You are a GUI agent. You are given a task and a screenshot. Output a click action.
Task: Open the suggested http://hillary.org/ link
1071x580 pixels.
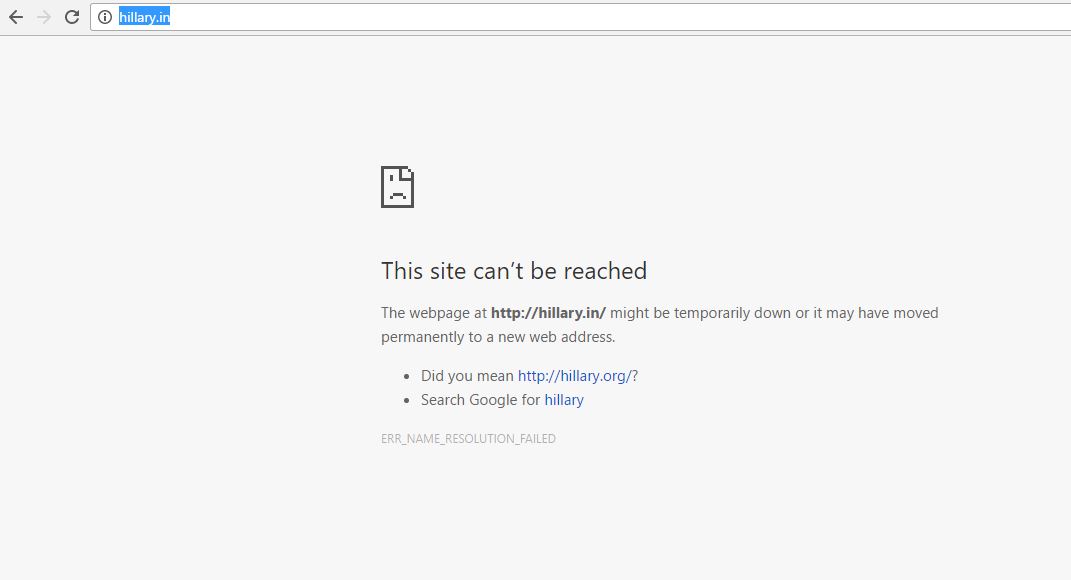pyautogui.click(x=574, y=376)
